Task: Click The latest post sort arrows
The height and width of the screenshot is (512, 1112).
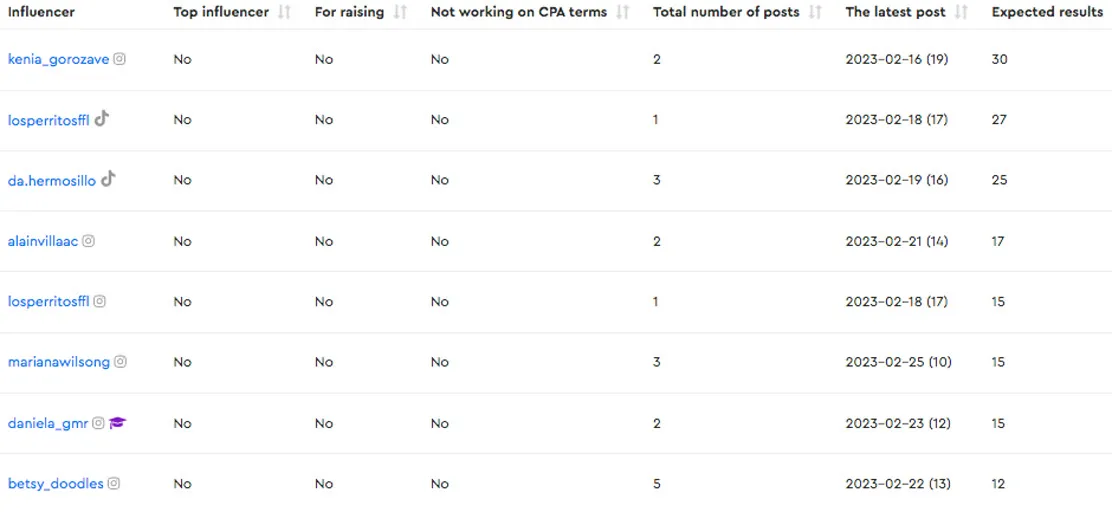Action: pyautogui.click(x=961, y=12)
